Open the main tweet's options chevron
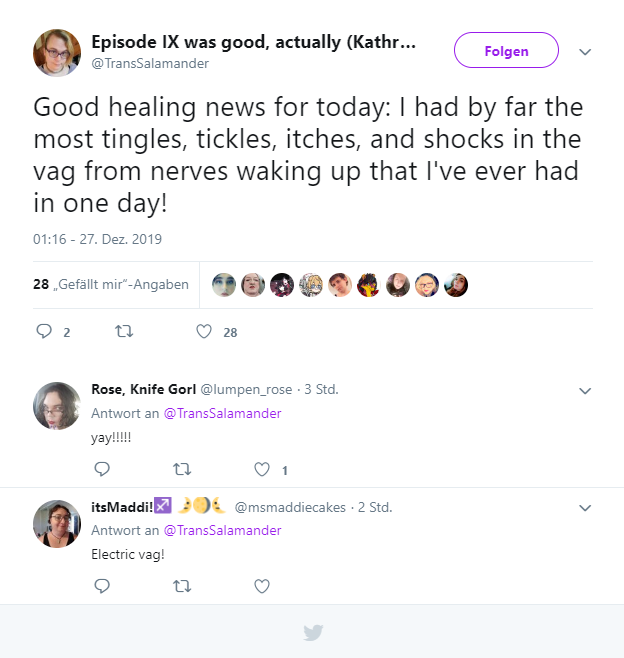 (585, 52)
